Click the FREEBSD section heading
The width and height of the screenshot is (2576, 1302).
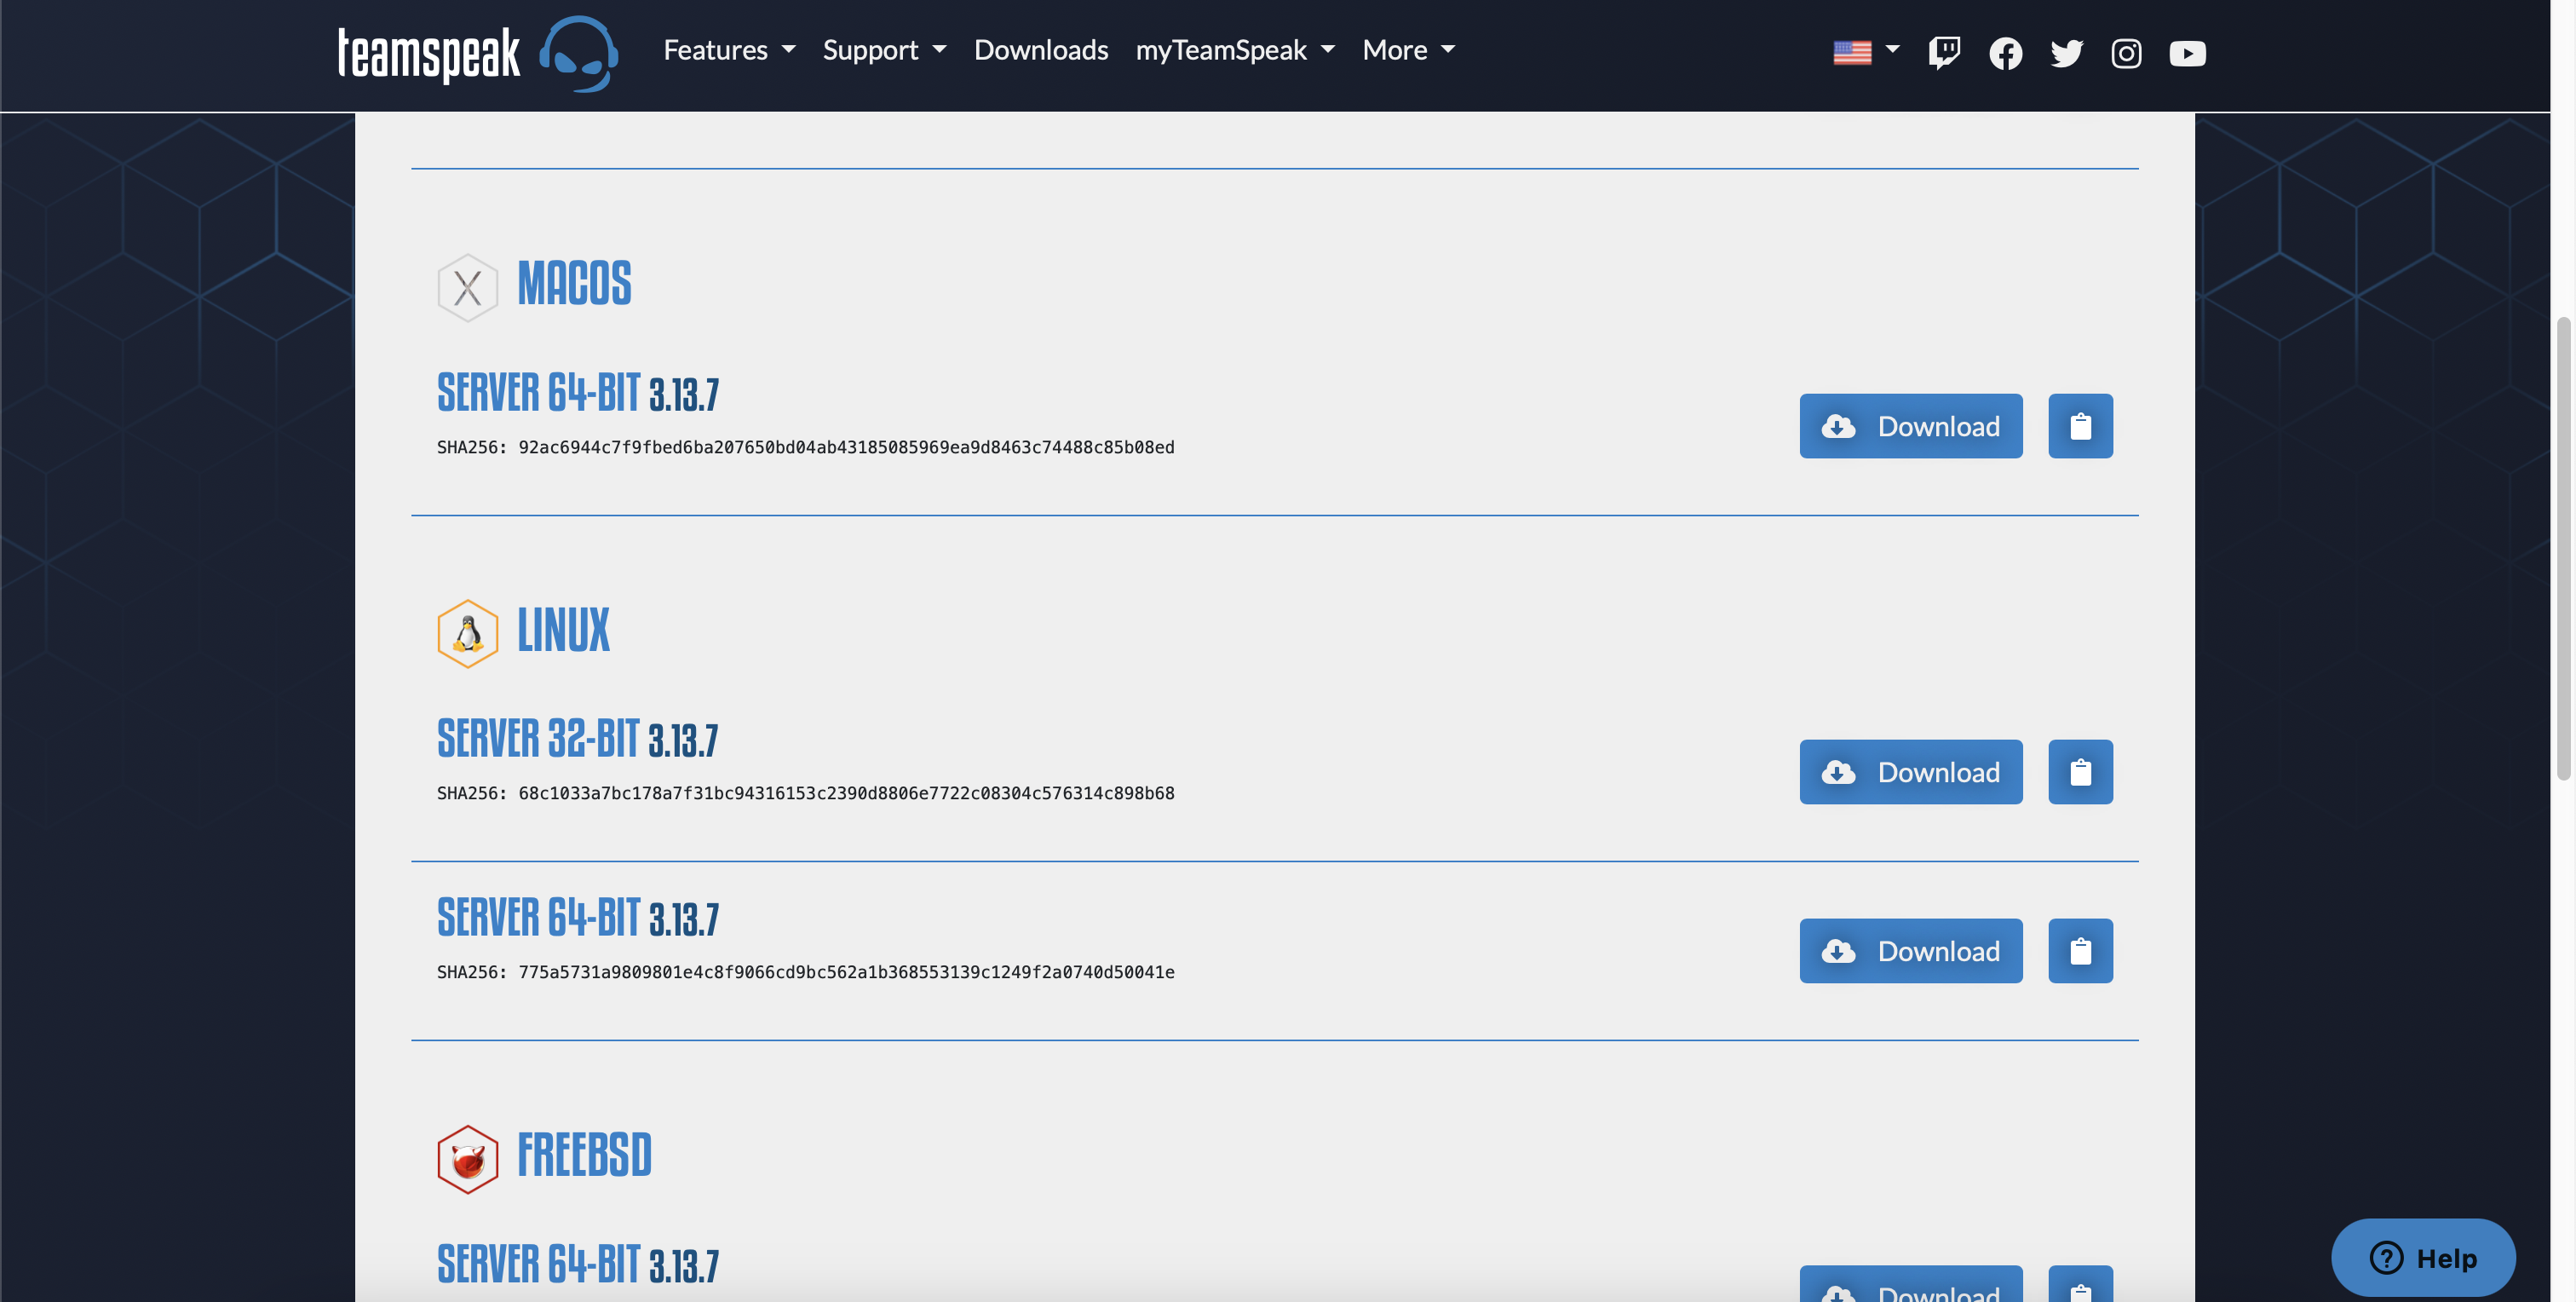(584, 1155)
